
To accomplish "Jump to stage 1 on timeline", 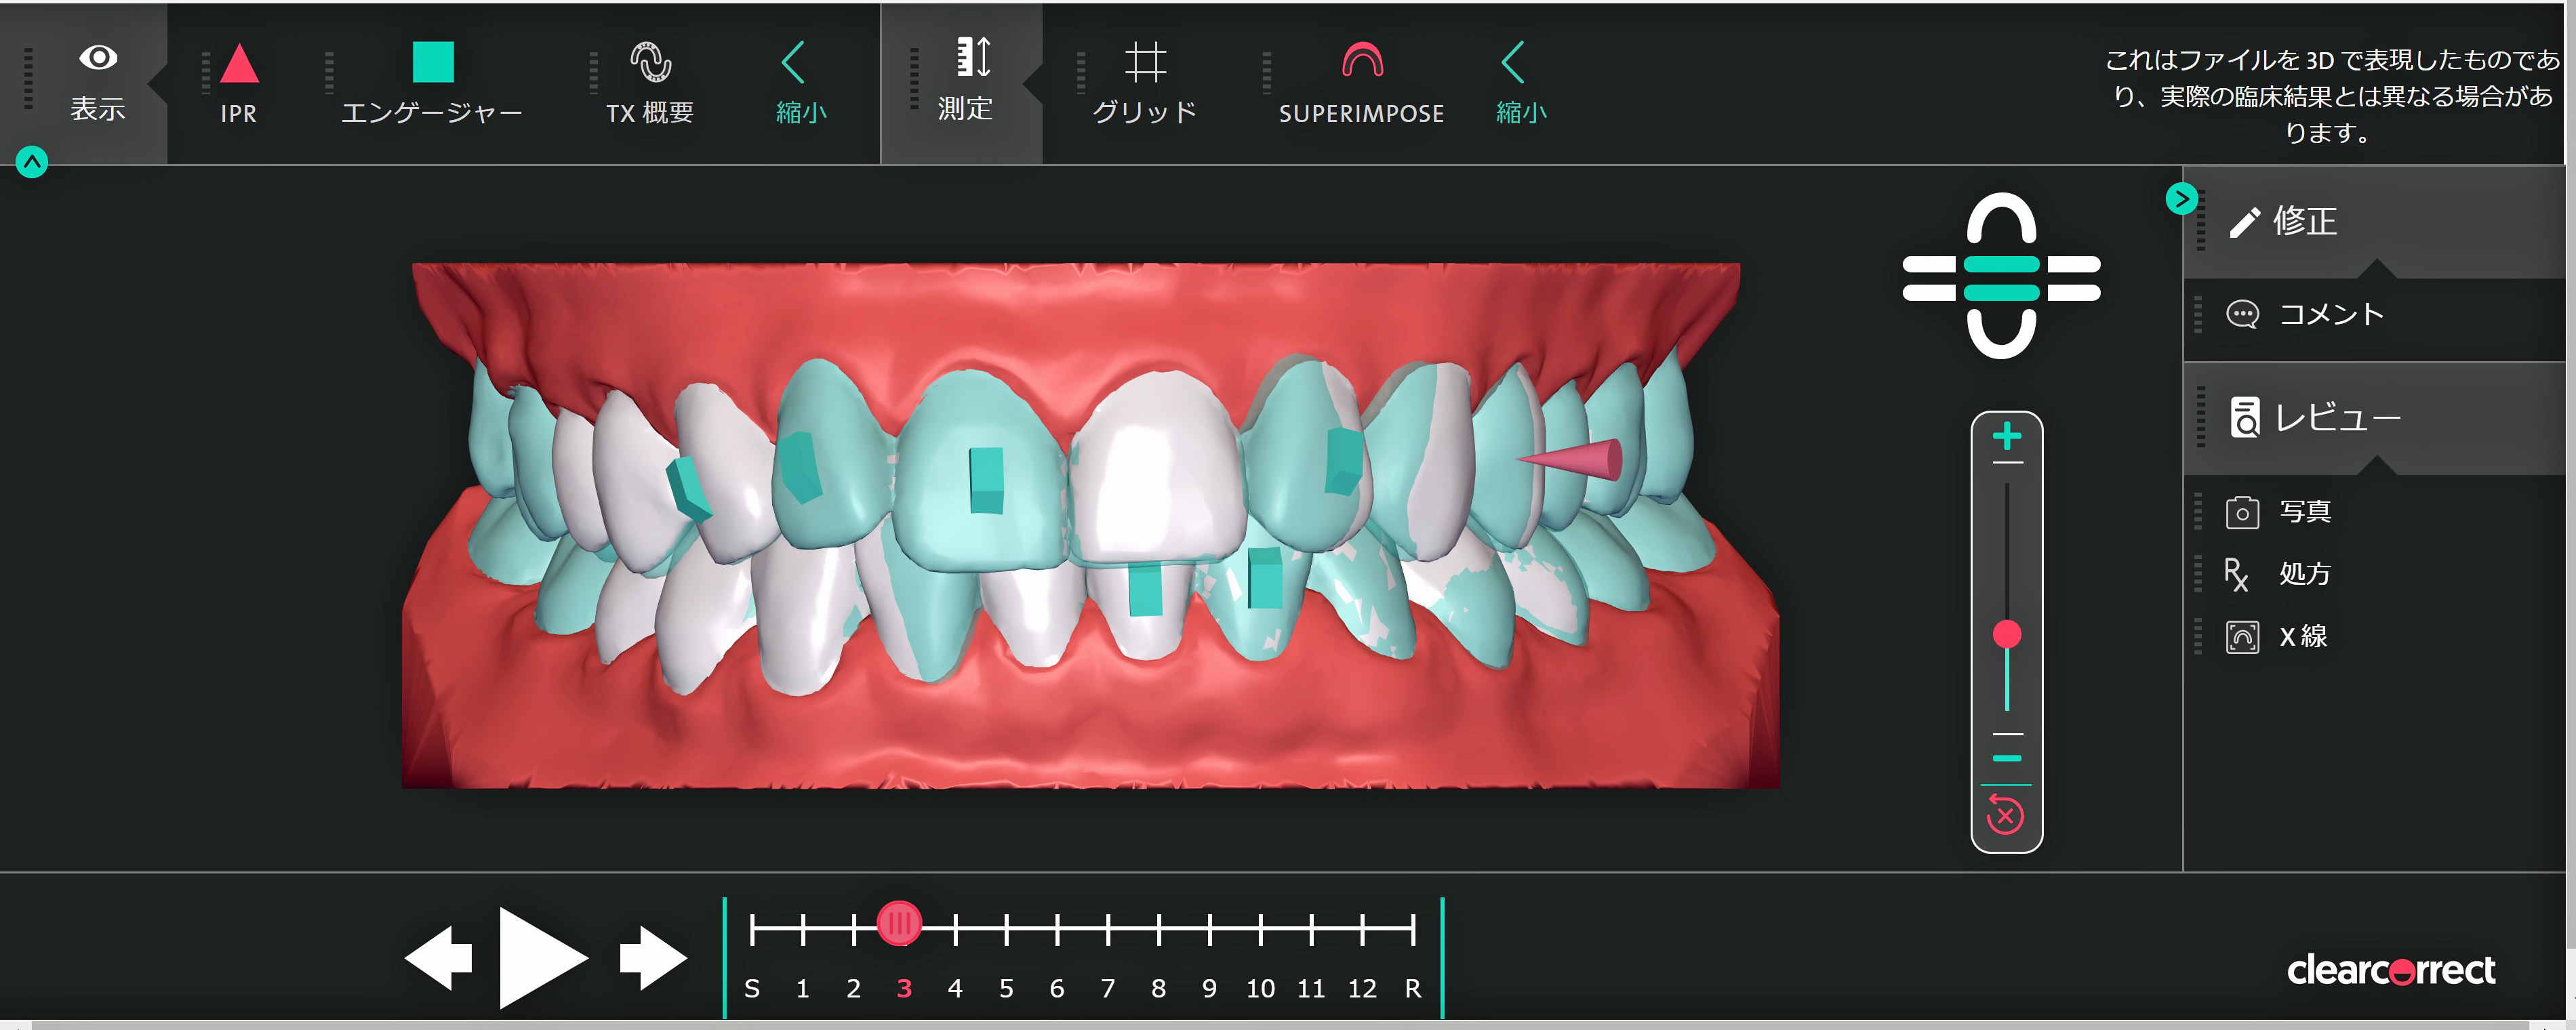I will 802,988.
